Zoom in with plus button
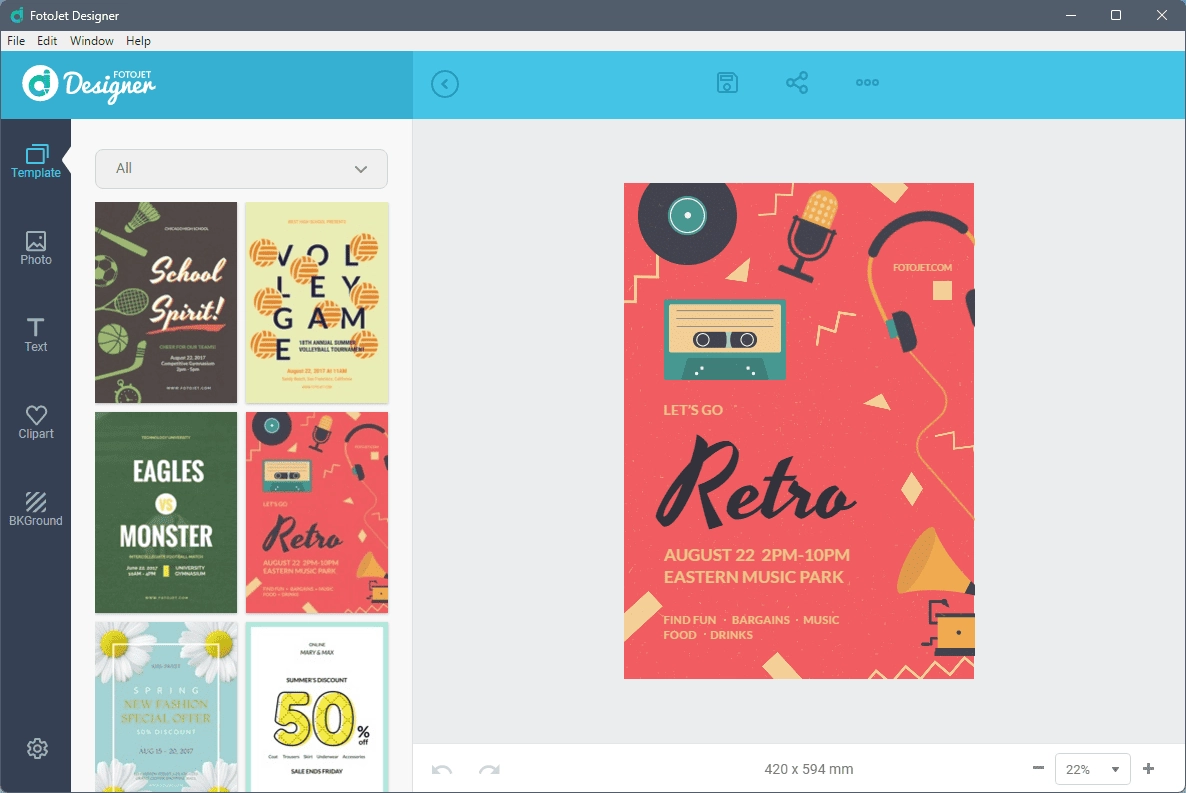1186x793 pixels. (1148, 768)
